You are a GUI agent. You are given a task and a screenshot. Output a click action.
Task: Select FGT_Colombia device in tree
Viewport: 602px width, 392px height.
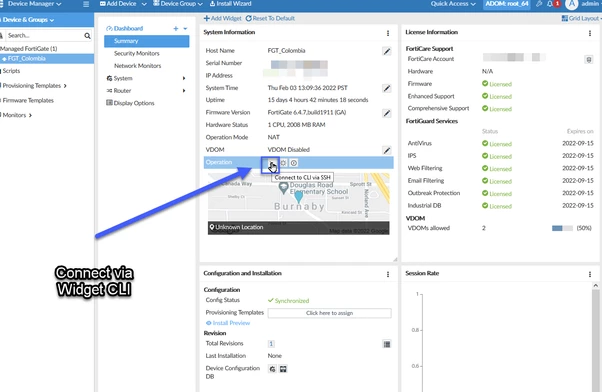point(47,59)
